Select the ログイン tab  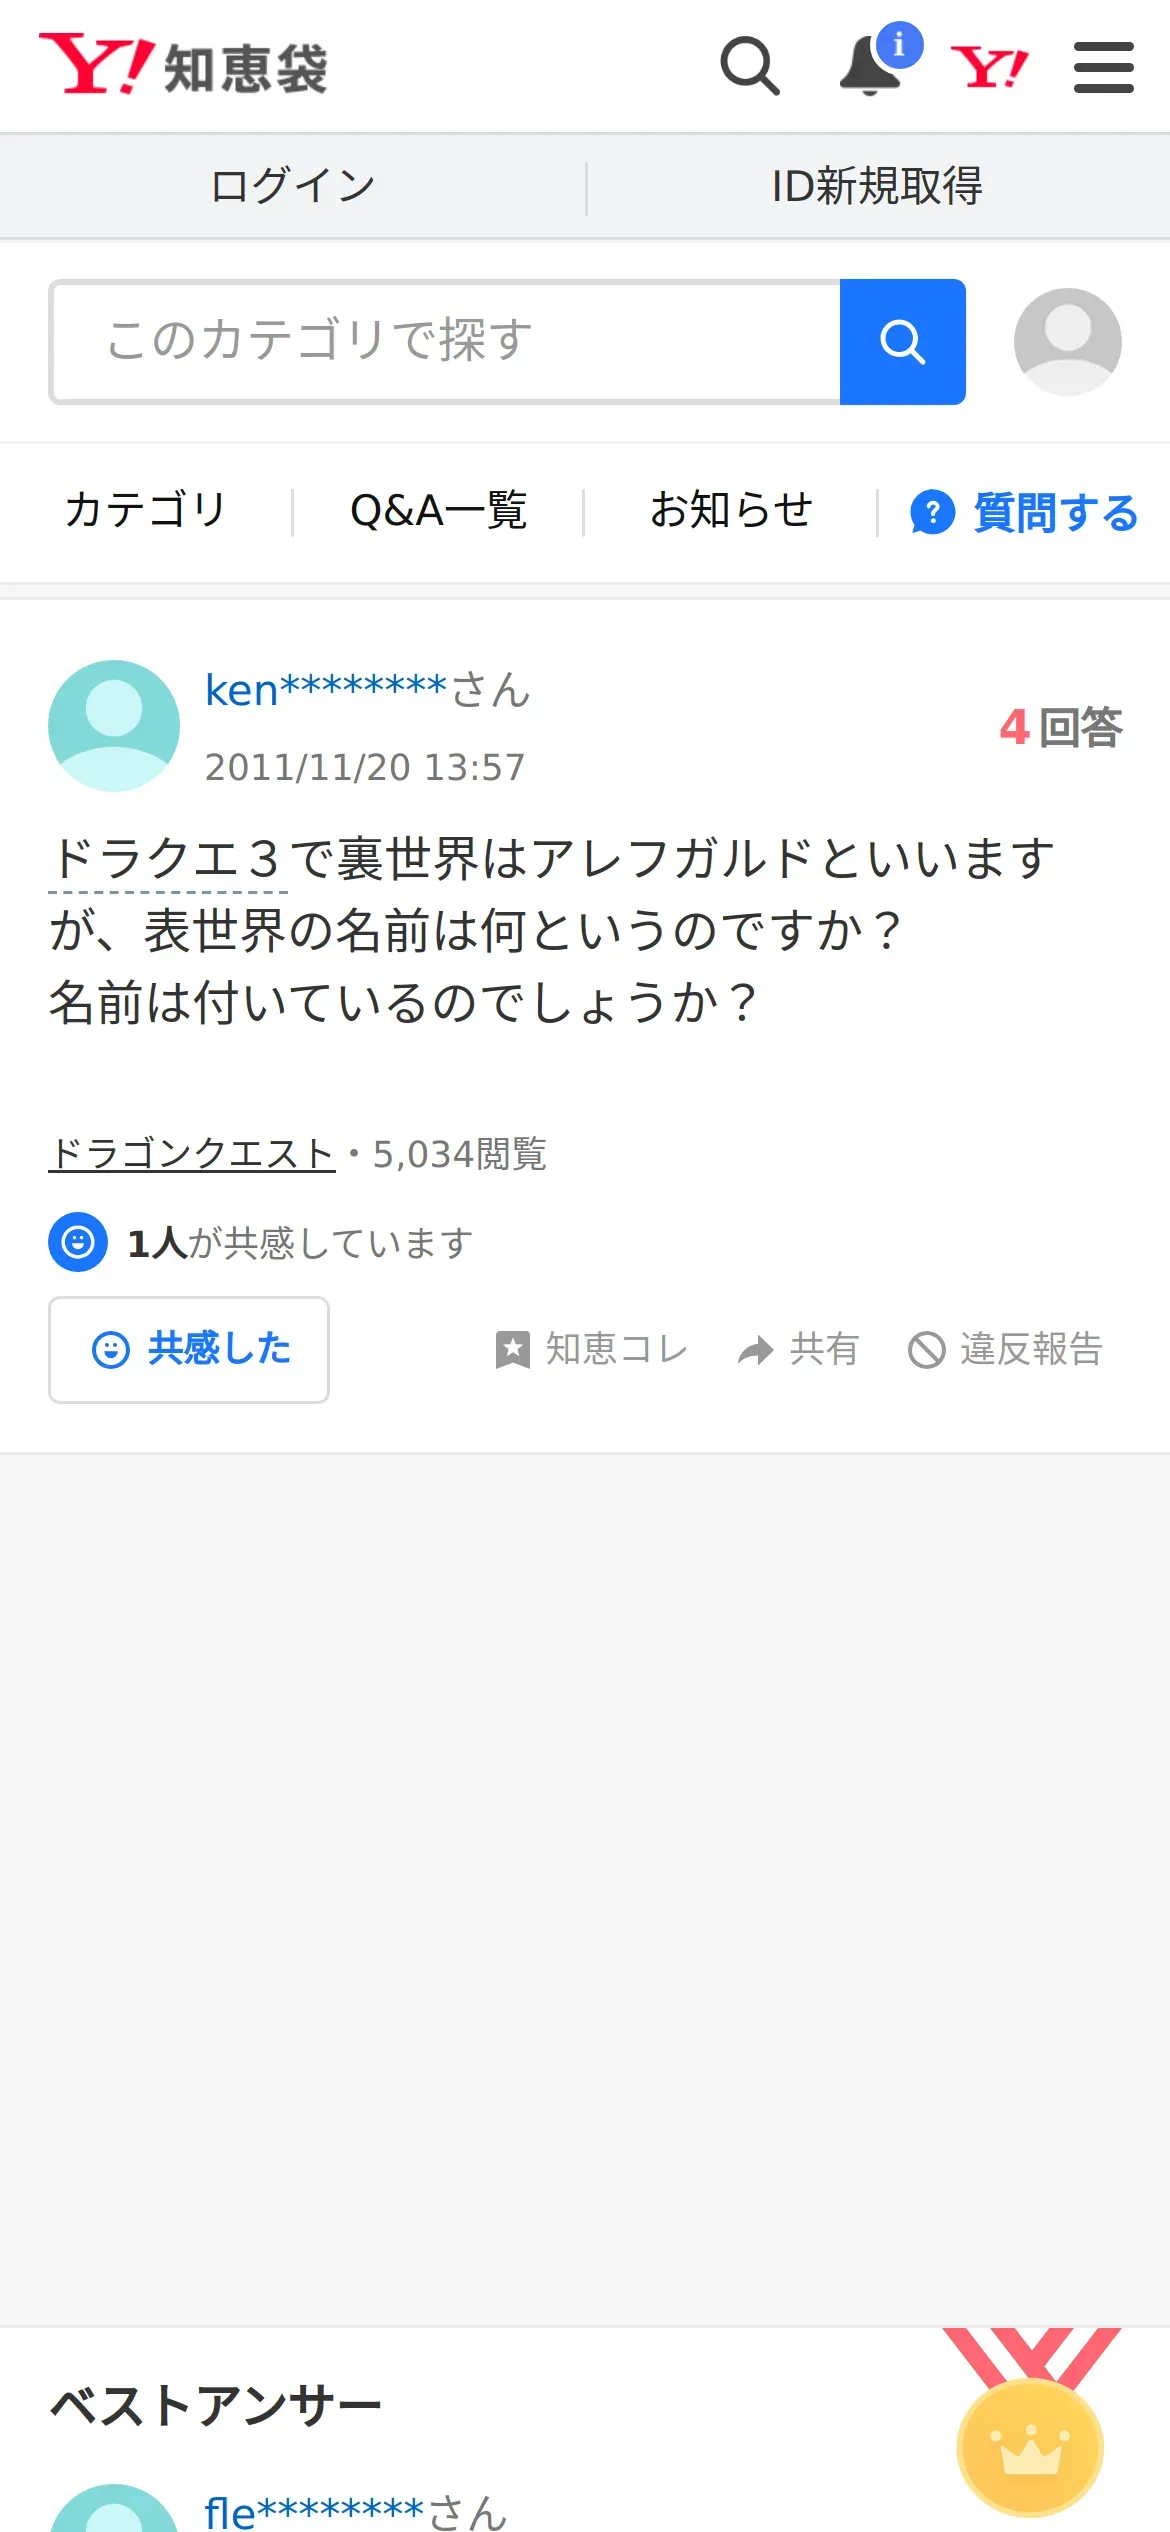click(293, 186)
